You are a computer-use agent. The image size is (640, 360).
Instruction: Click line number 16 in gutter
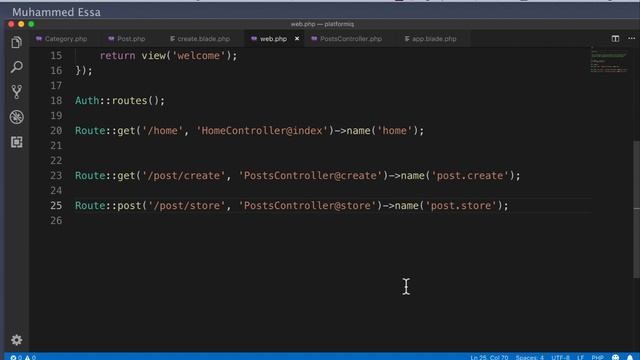56,71
